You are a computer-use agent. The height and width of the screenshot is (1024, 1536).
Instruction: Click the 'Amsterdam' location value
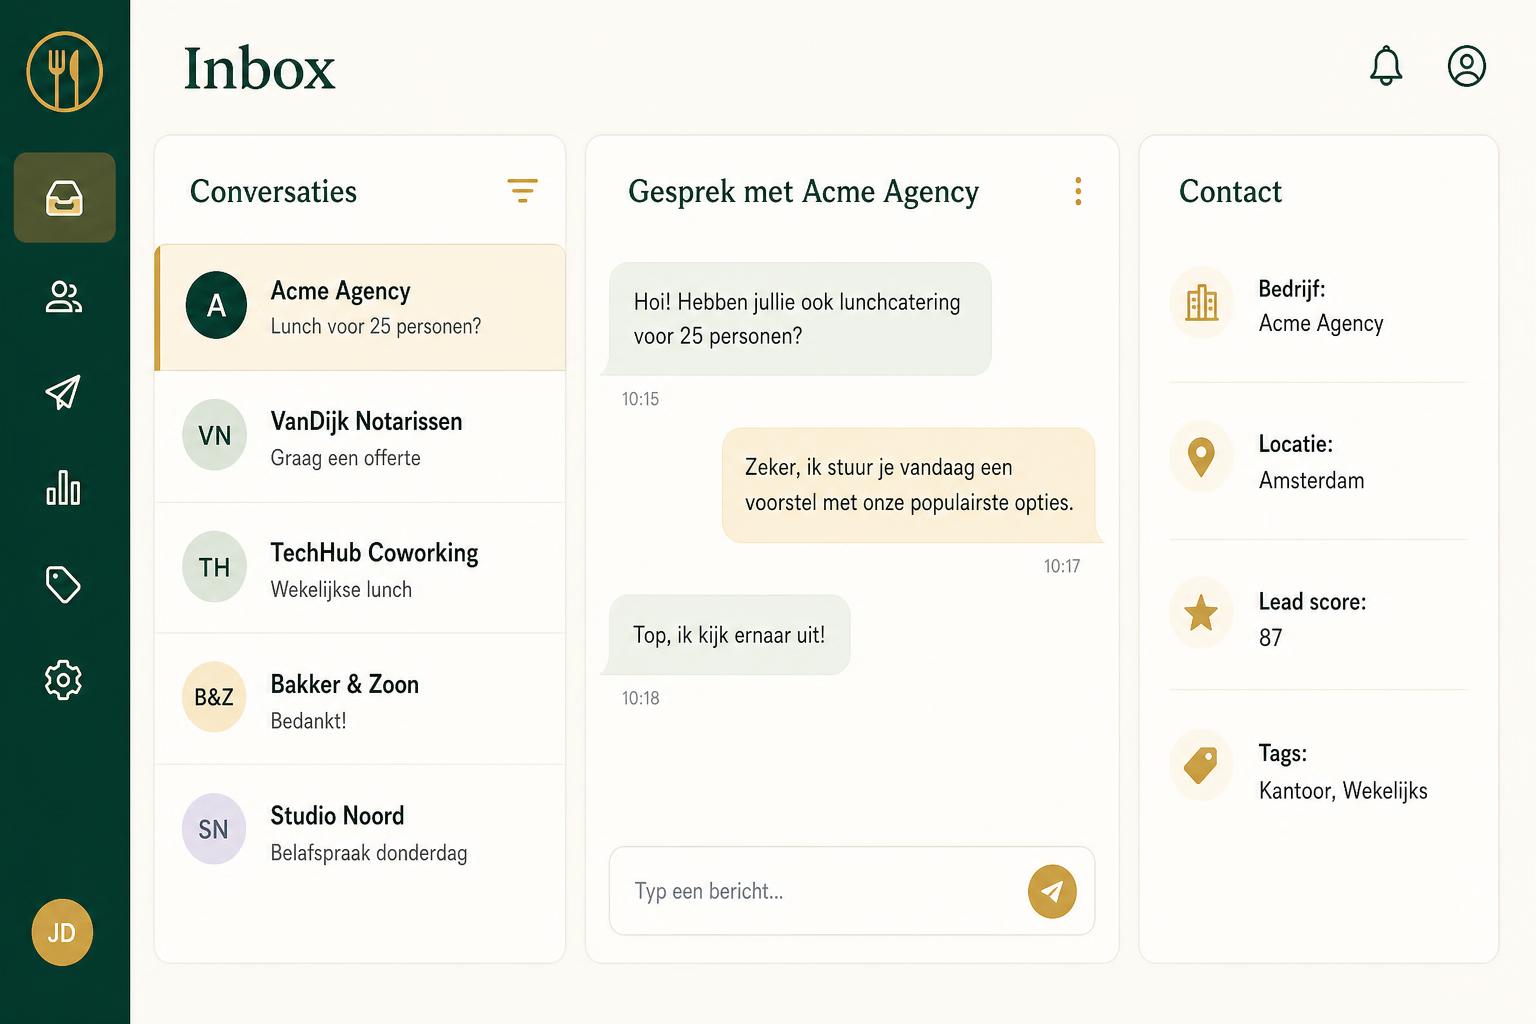1311,480
